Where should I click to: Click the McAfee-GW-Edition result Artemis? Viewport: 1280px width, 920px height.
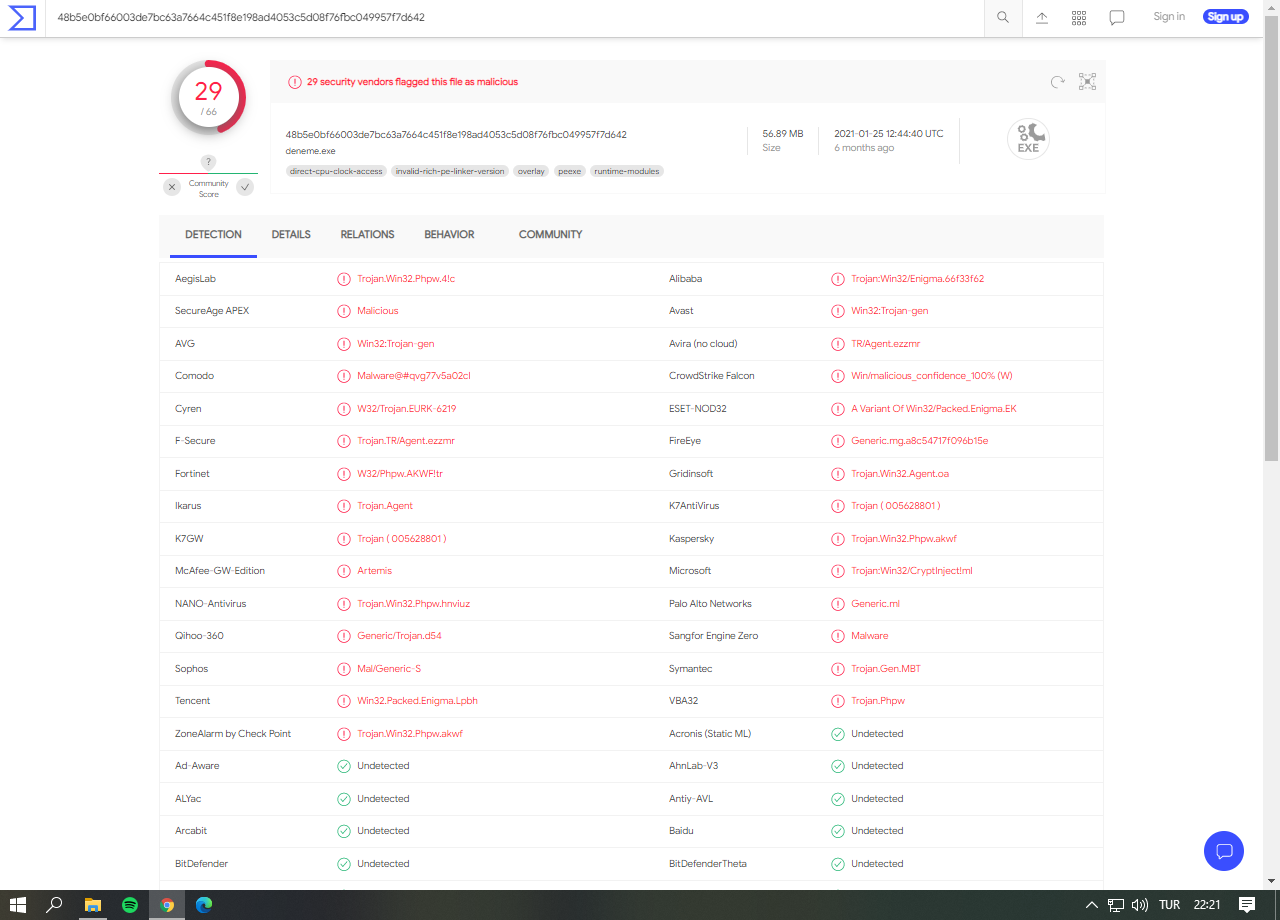374,571
